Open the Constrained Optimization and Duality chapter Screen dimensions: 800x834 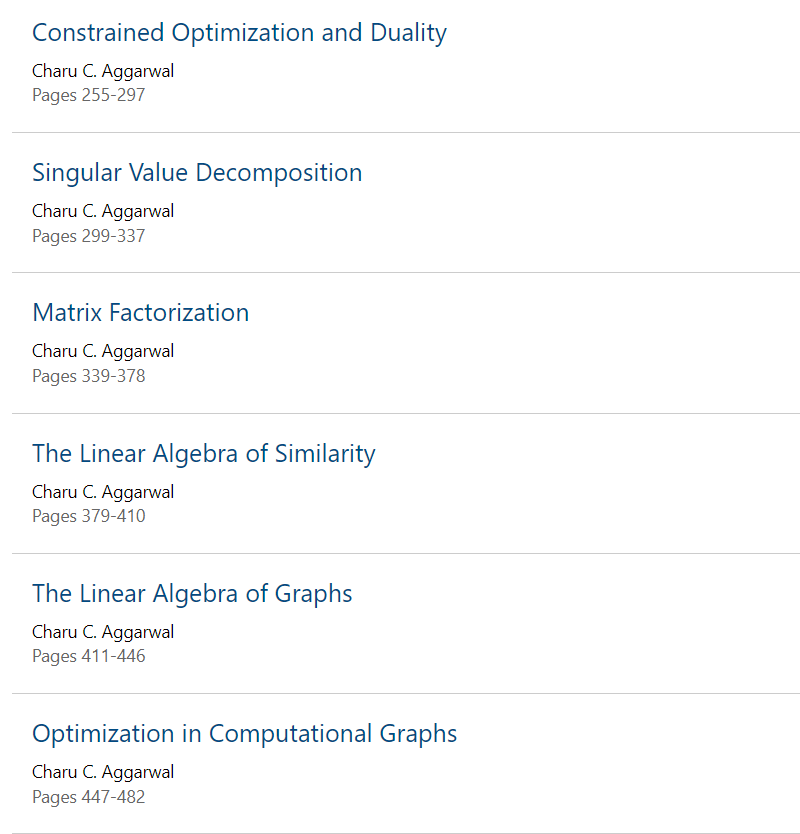[x=239, y=34]
